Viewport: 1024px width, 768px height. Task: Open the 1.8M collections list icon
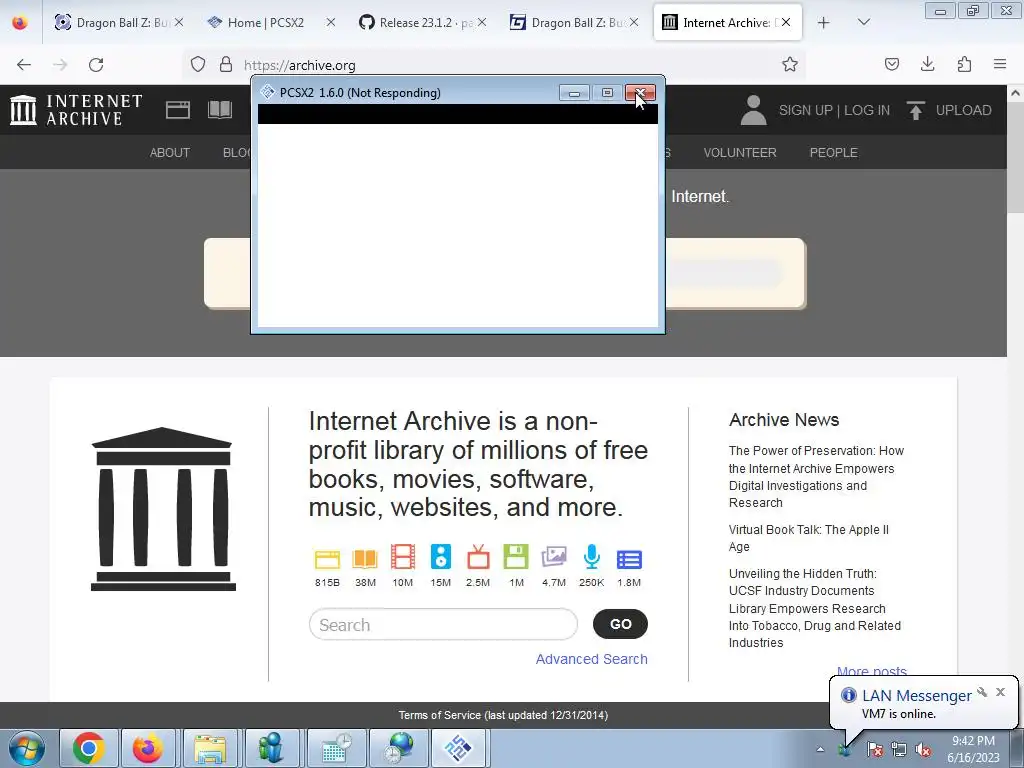tap(629, 559)
